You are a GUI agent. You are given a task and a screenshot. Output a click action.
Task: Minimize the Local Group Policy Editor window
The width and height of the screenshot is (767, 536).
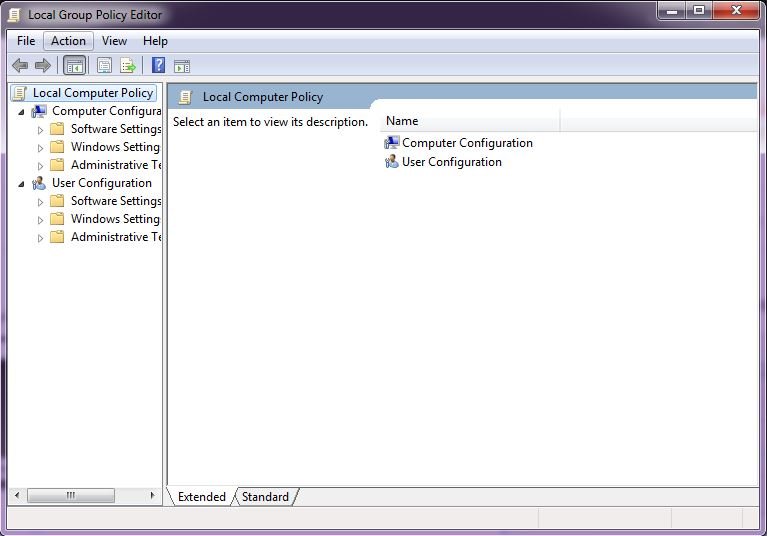point(672,11)
